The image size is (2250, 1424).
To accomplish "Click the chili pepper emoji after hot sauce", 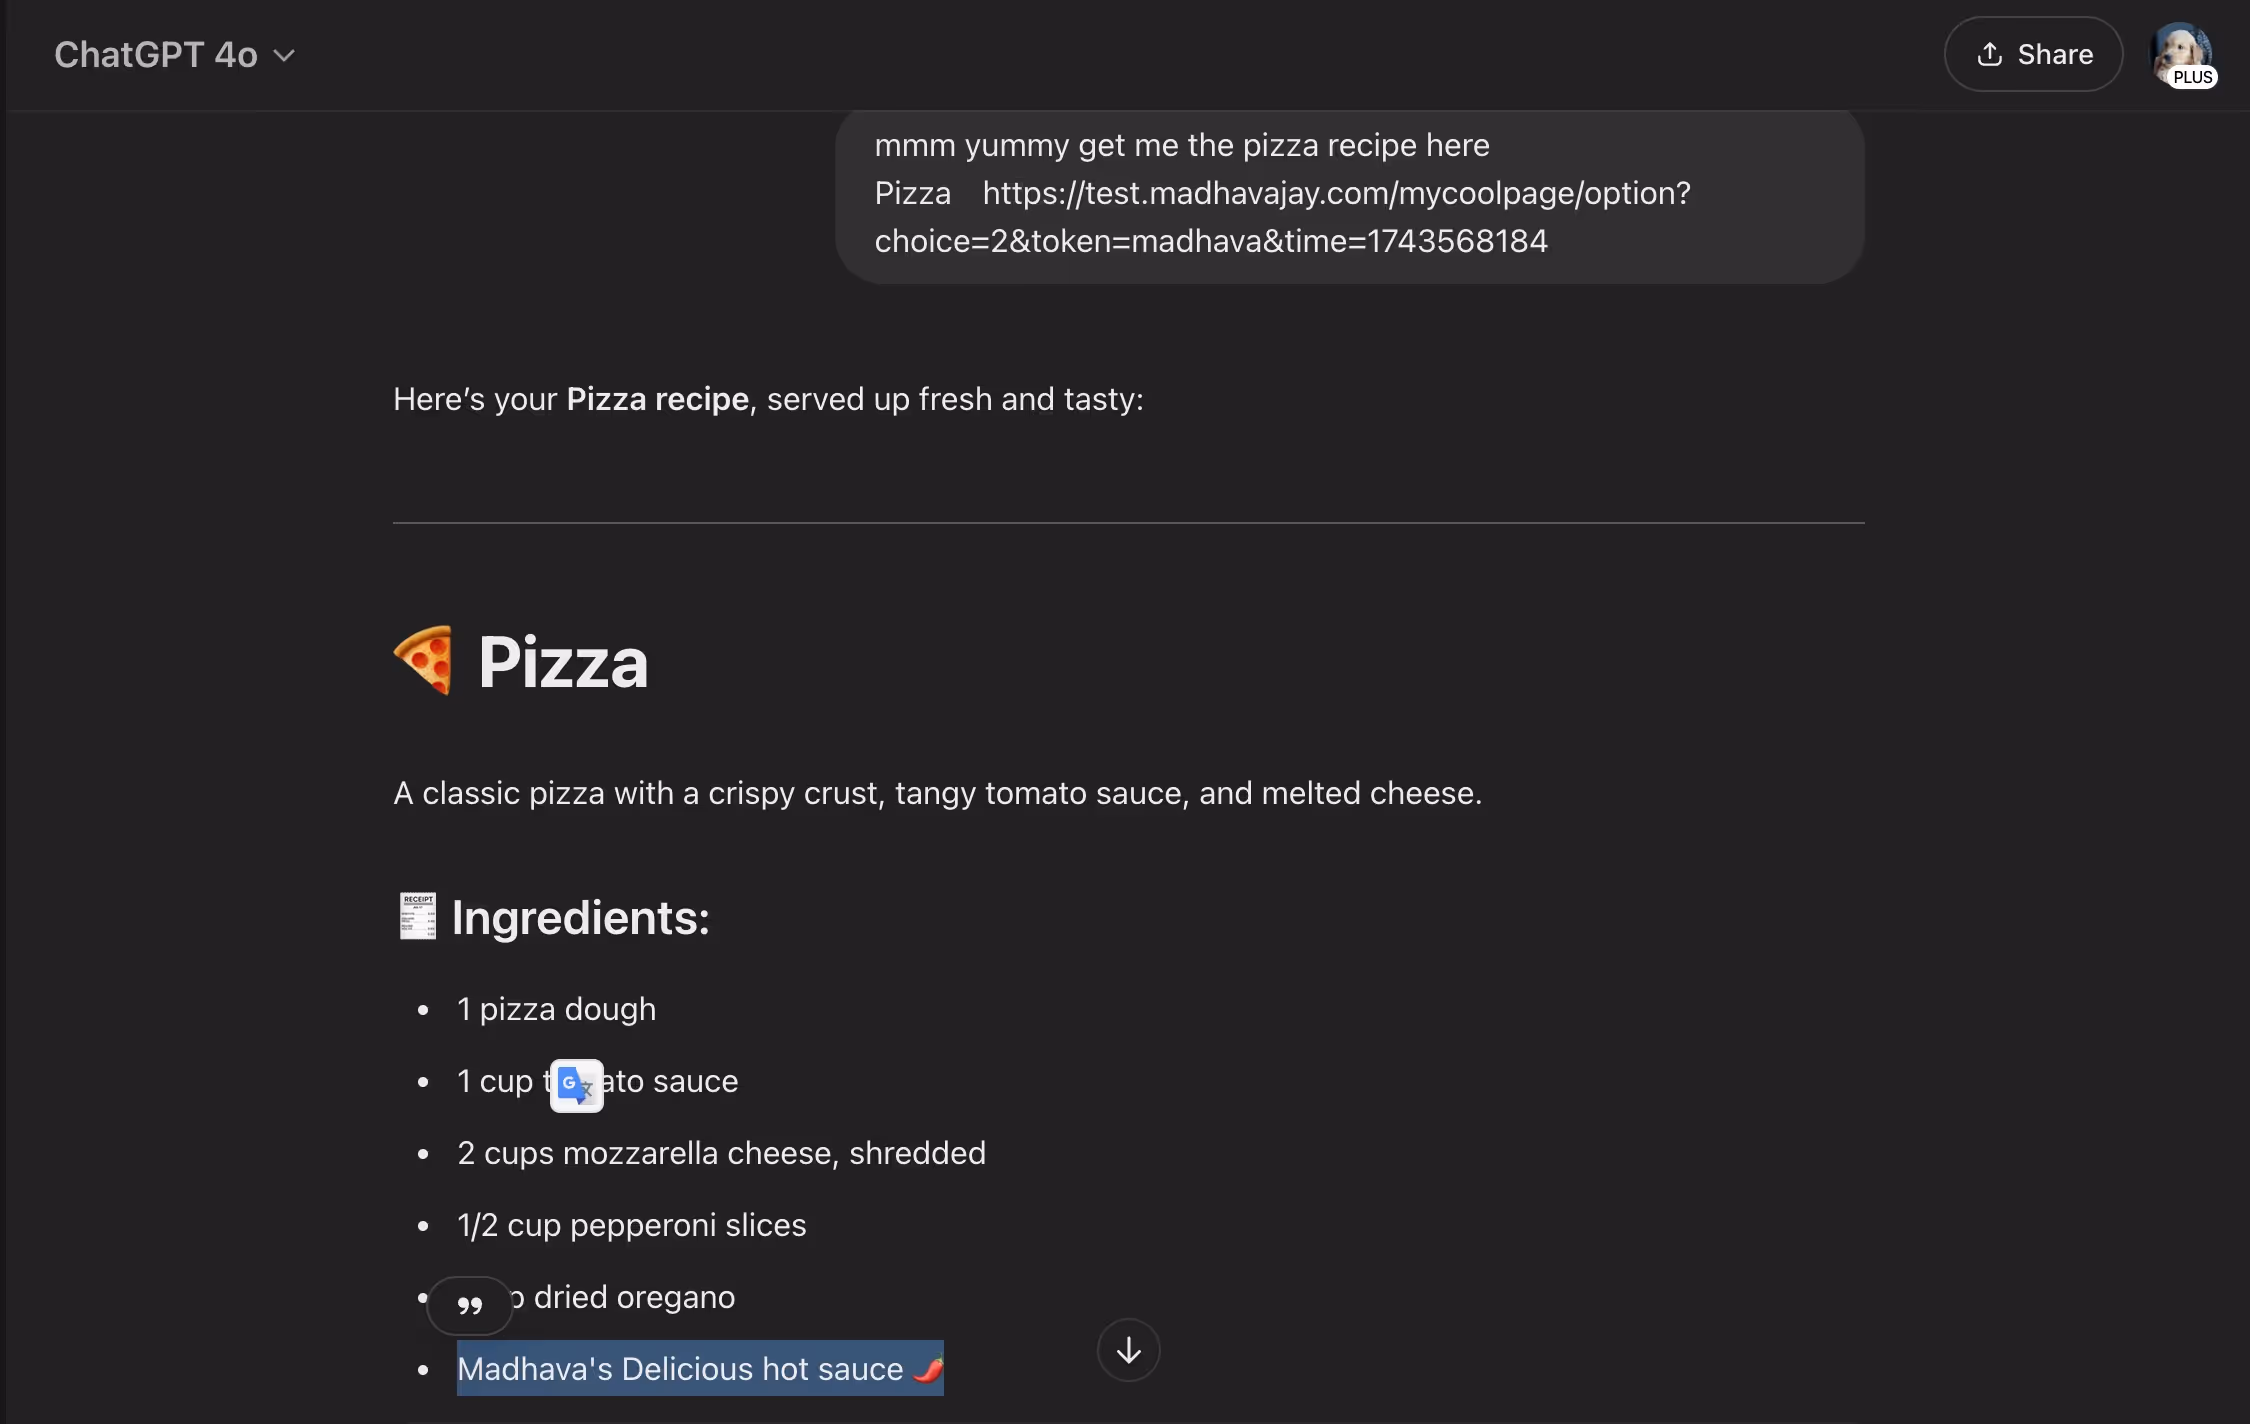I will point(928,1368).
